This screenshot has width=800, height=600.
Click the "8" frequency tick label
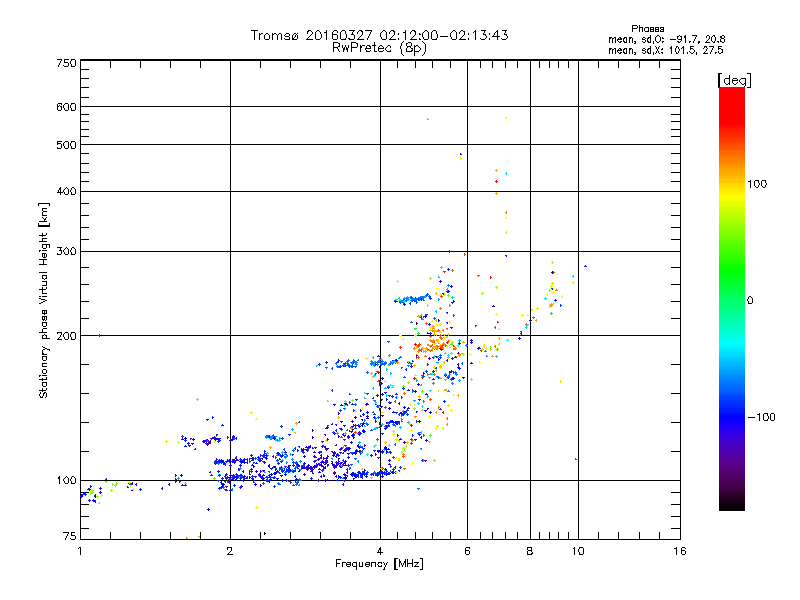(530, 551)
